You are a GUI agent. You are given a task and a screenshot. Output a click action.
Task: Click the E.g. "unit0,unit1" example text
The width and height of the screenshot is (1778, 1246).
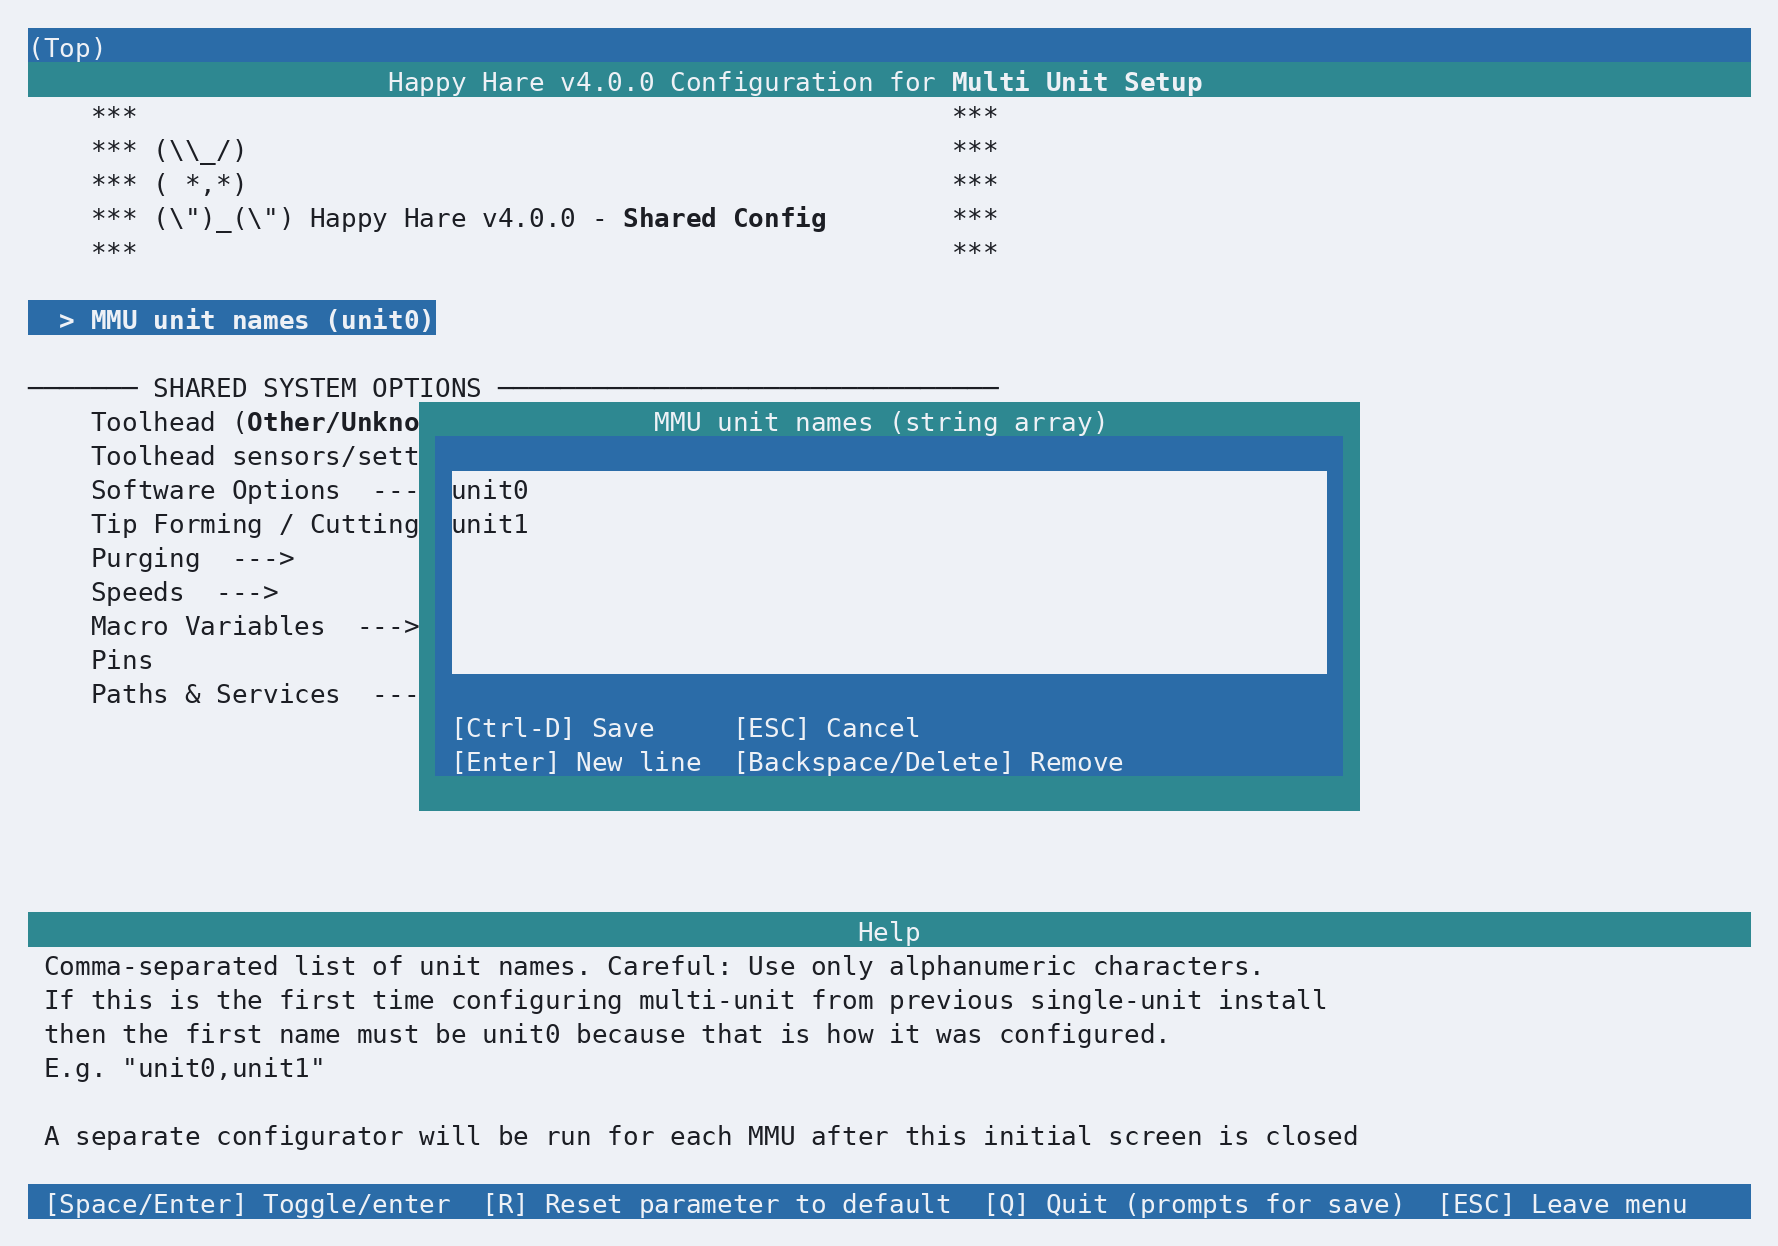click(x=185, y=1068)
